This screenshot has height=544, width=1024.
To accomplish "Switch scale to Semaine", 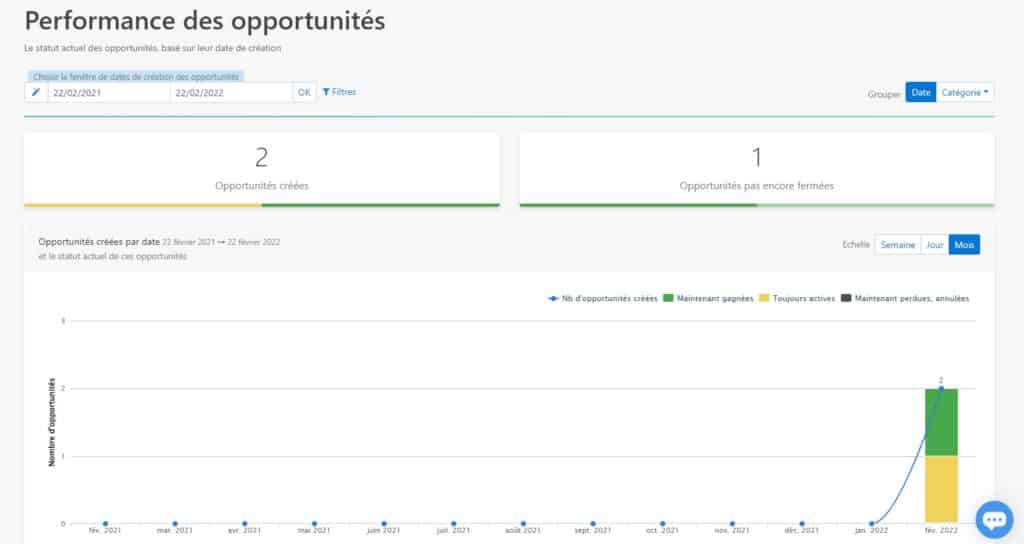I will (897, 245).
